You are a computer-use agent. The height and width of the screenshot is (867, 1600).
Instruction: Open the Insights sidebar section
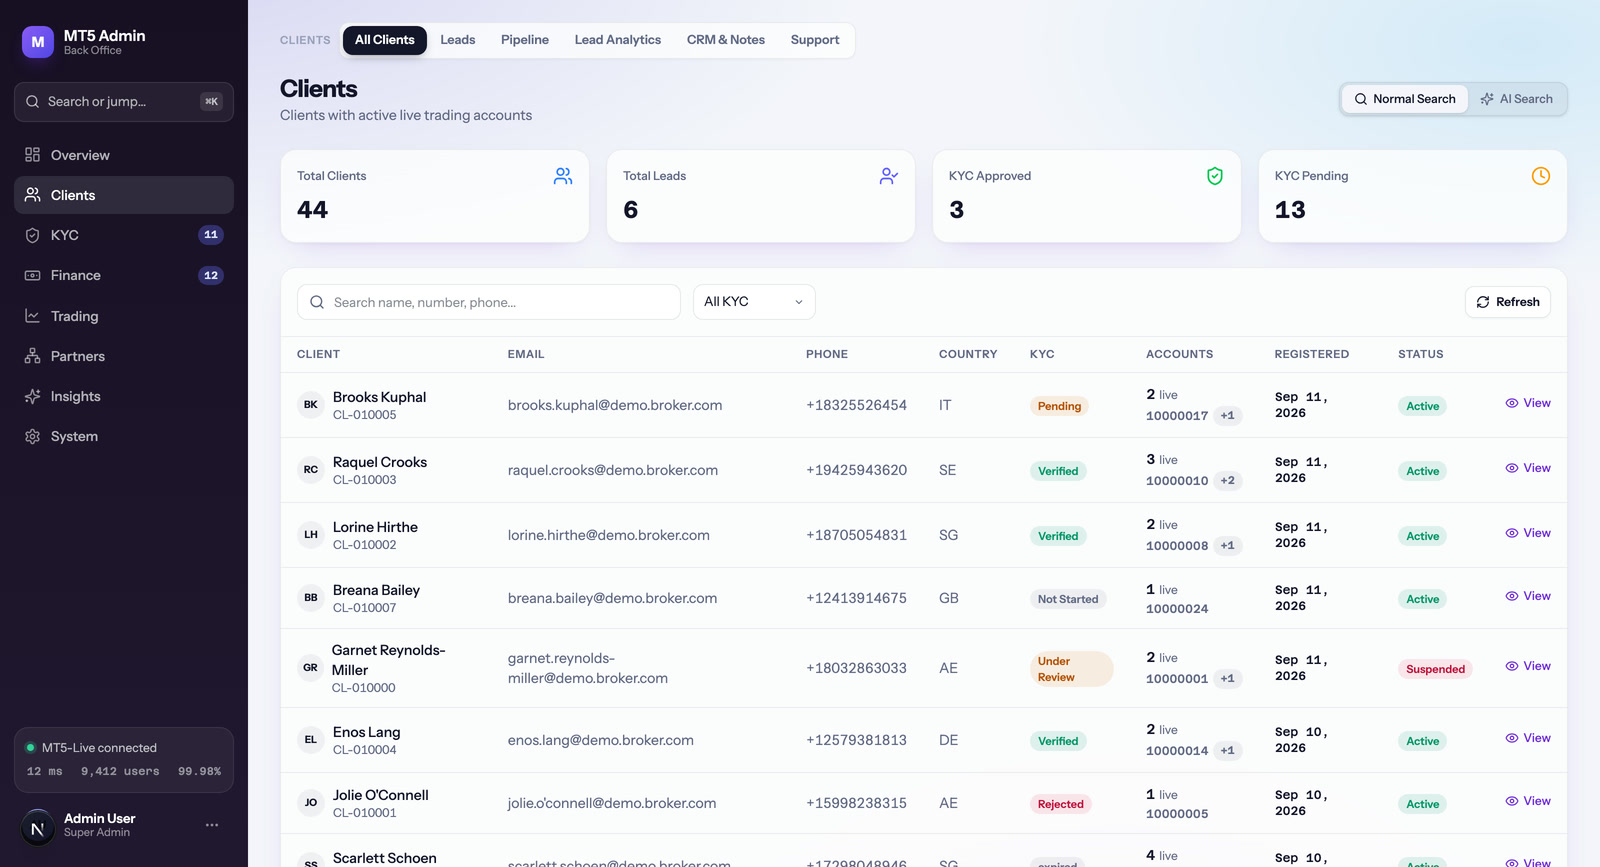(124, 396)
